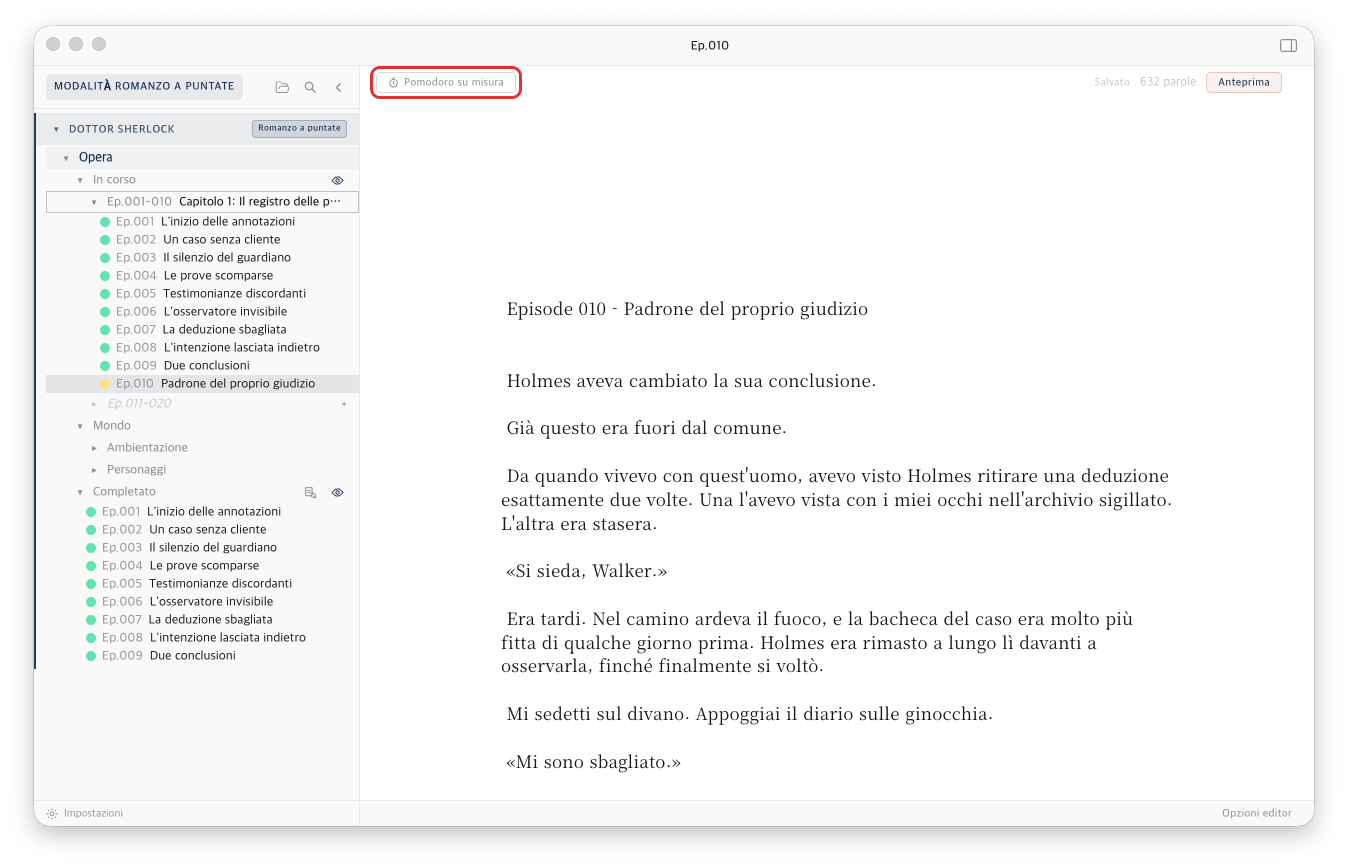Image resolution: width=1348 pixels, height=868 pixels.
Task: Expand the Personaggi folder
Action: (94, 470)
